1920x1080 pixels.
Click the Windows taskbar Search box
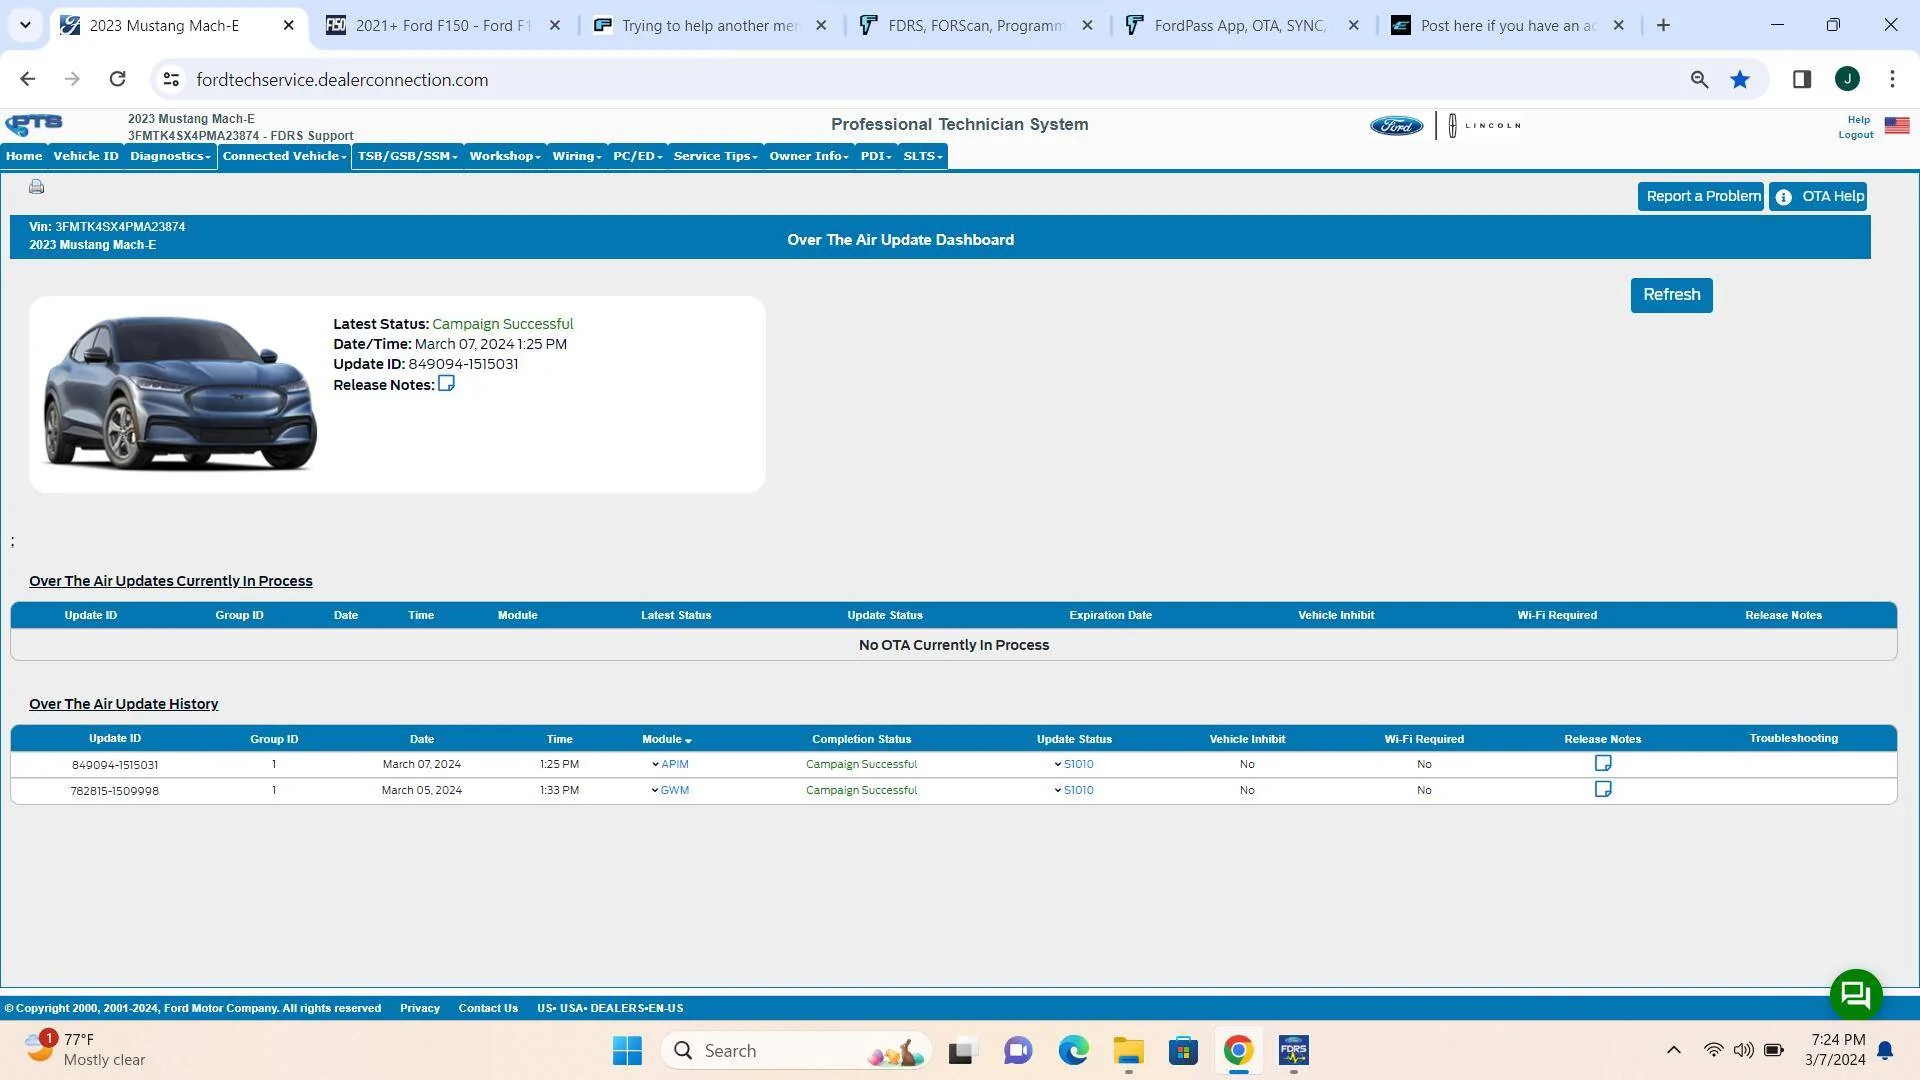(796, 1051)
